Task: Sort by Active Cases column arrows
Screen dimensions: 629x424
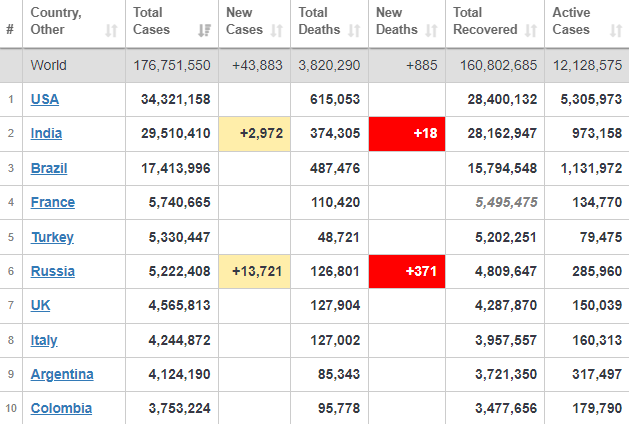Action: (616, 30)
